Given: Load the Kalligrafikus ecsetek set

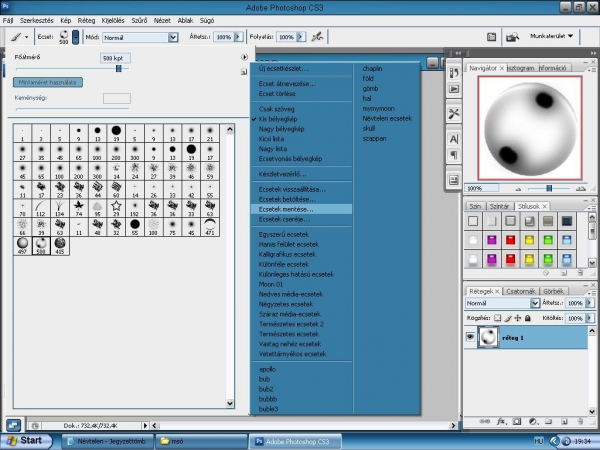Looking at the screenshot, I should tap(287, 254).
